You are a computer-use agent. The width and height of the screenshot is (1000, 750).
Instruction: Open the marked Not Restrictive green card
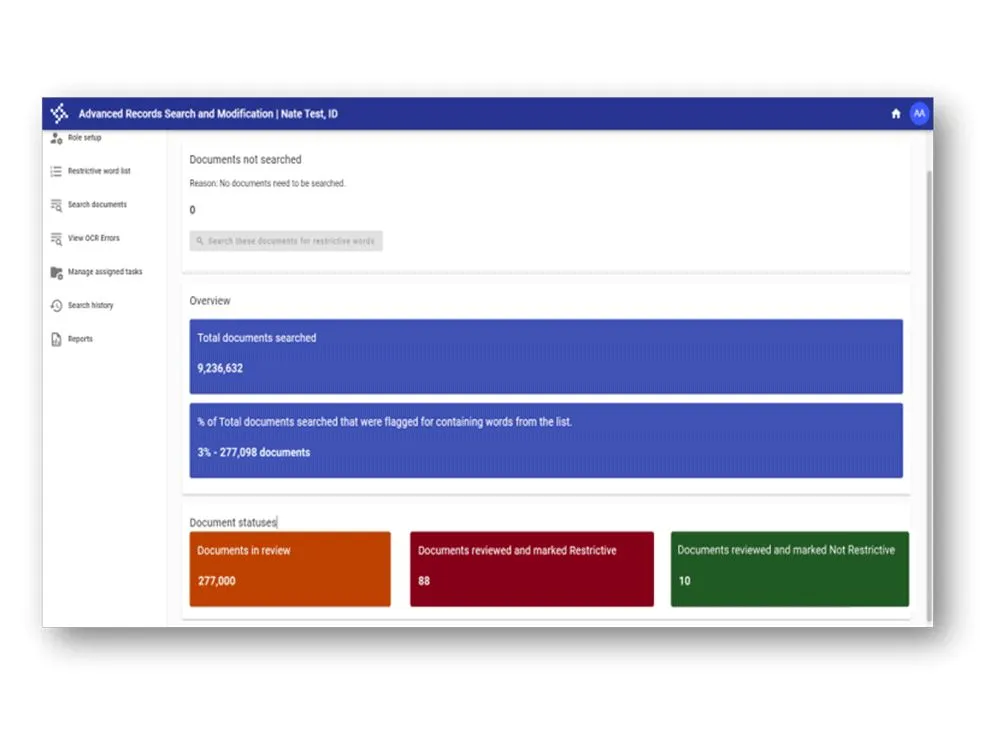coord(789,569)
